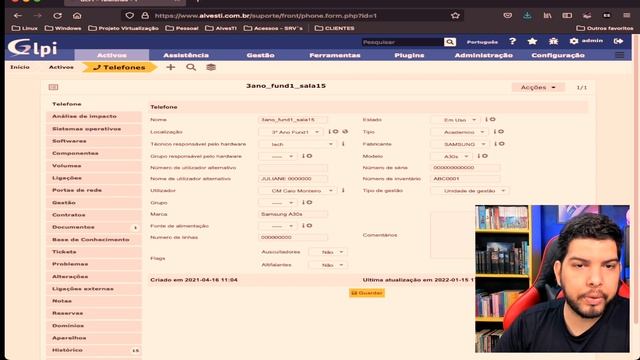Open the help question mark icon

point(512,41)
